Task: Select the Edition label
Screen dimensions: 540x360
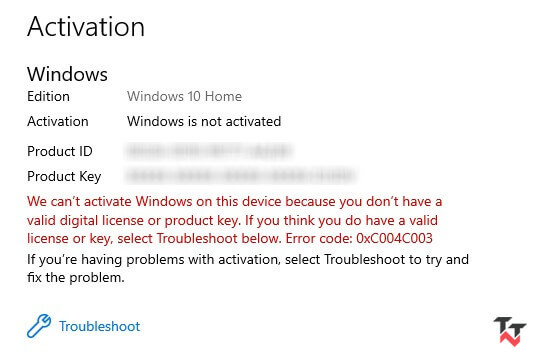Action: (49, 96)
